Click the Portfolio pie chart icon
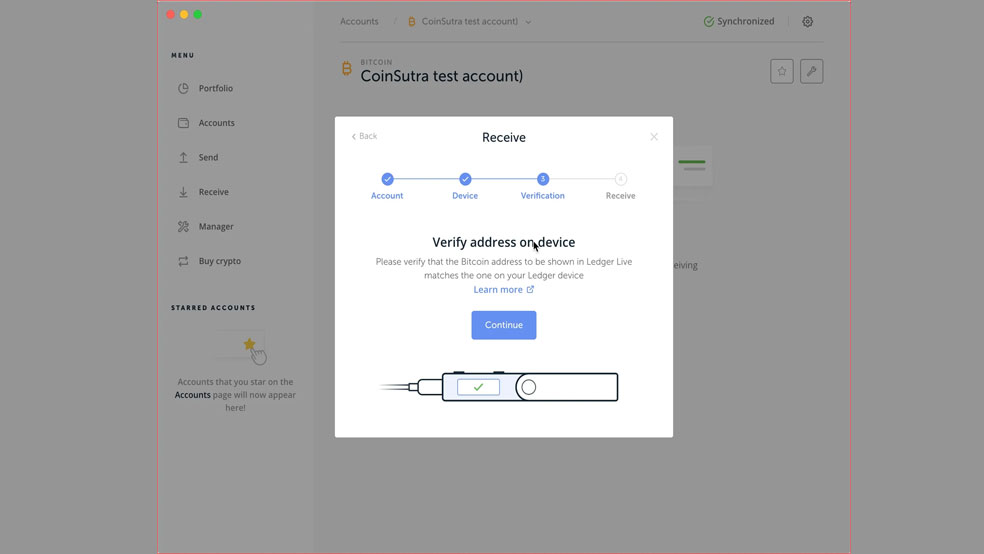The height and width of the screenshot is (554, 984). tap(183, 88)
